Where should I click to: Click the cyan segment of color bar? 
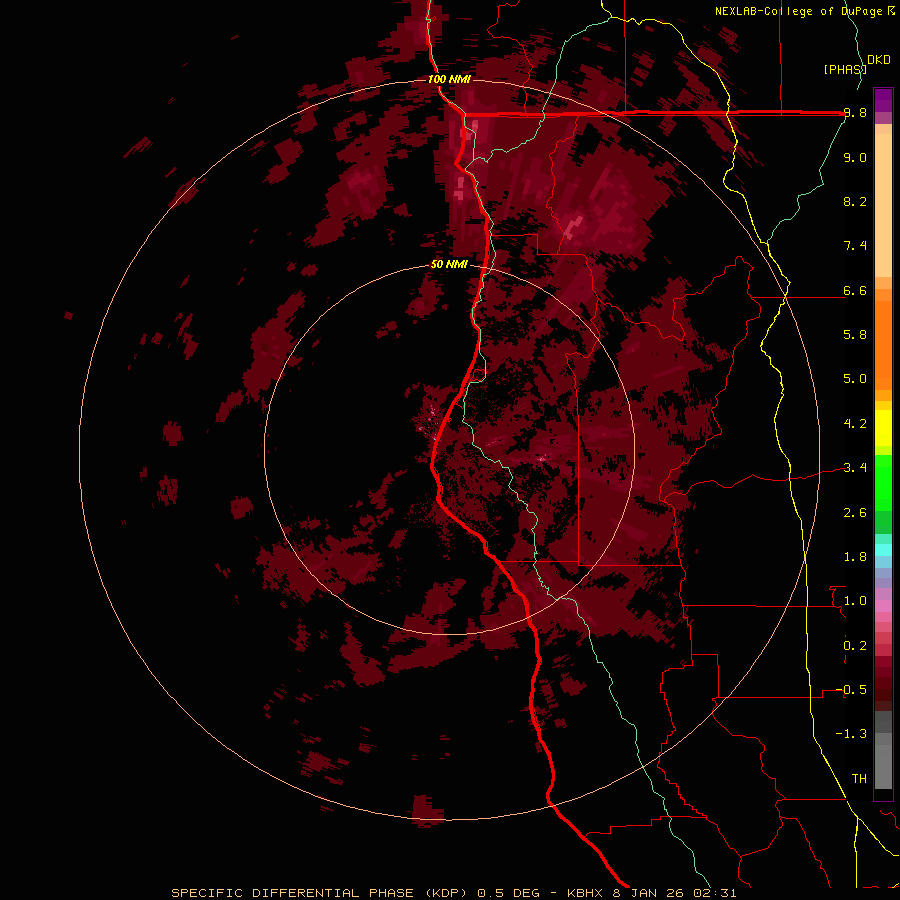pos(883,550)
